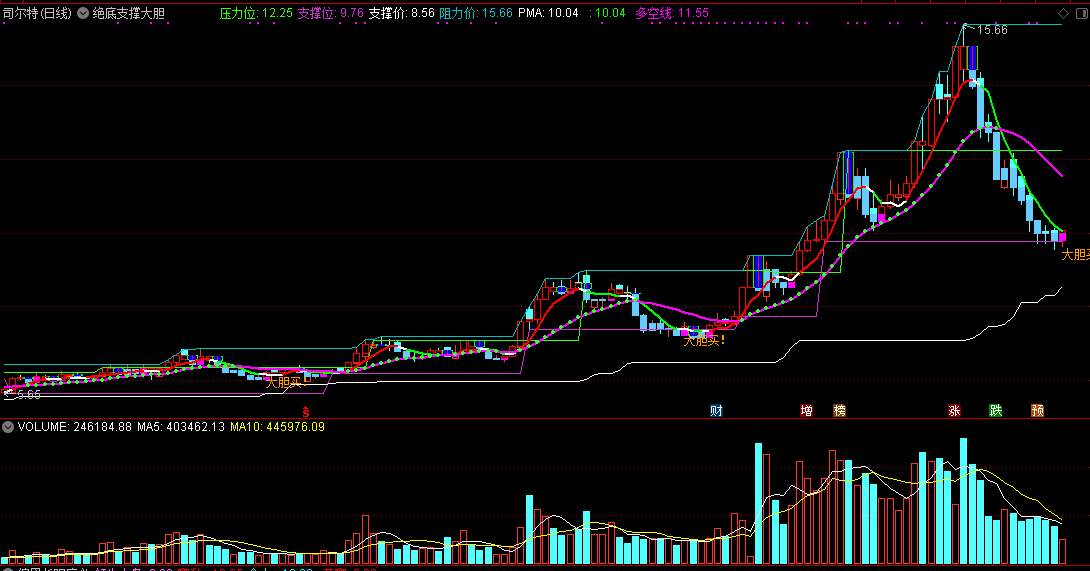1090x571 pixels.
Task: Select the 阻力价: 15.66 readout
Action: (476, 13)
